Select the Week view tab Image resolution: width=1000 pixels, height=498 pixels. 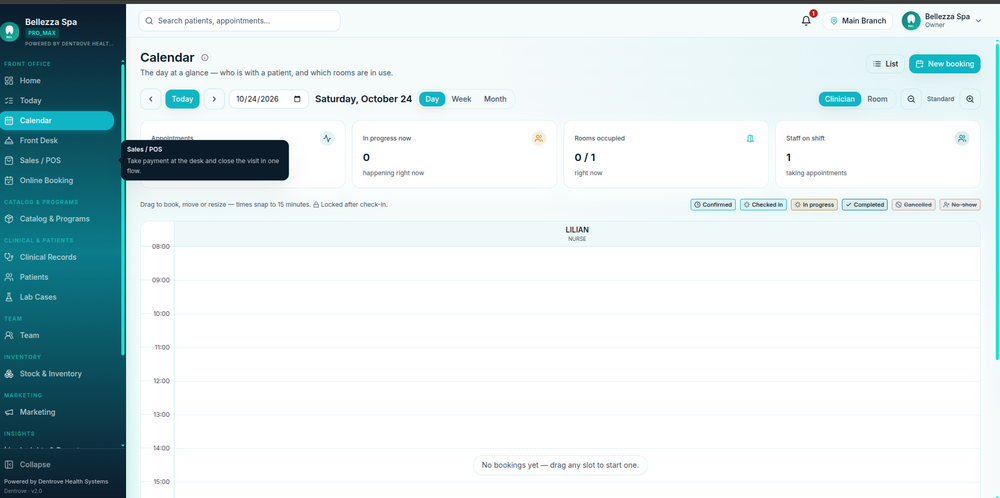tap(462, 99)
